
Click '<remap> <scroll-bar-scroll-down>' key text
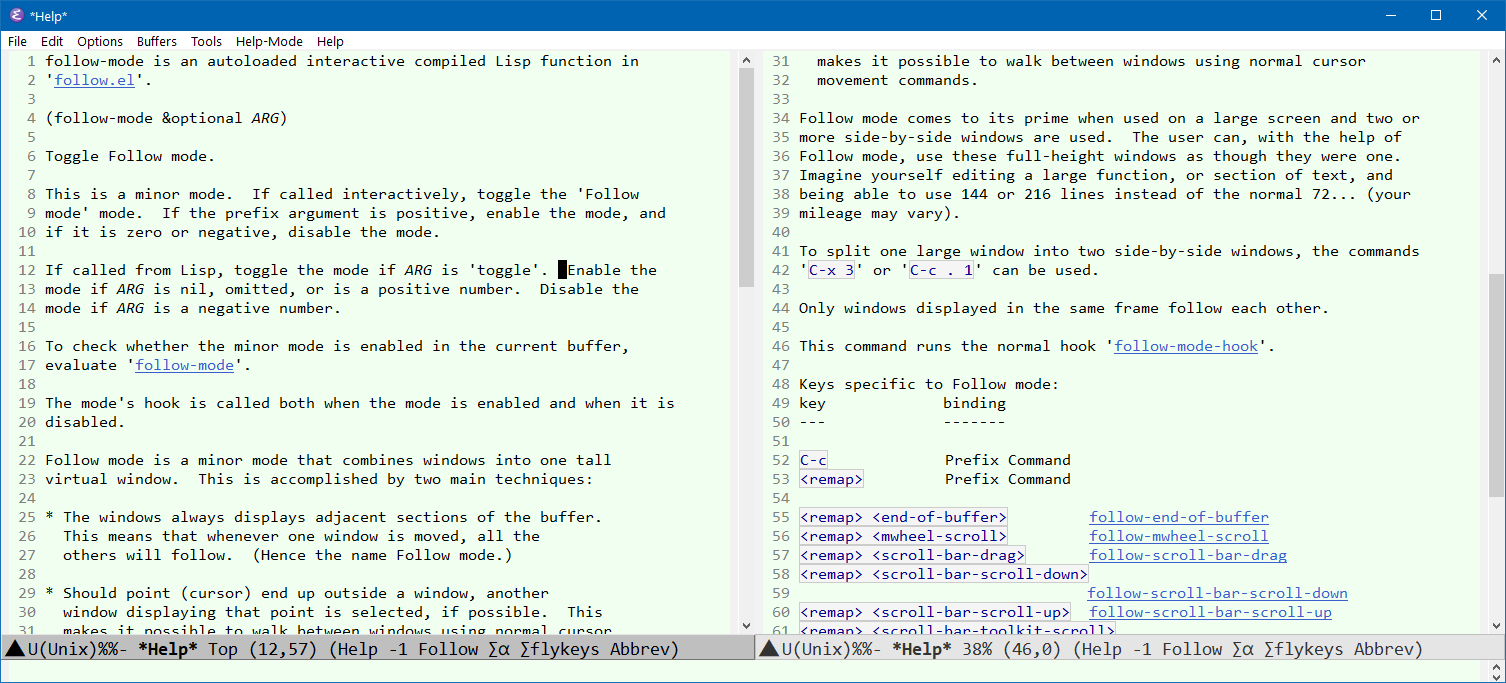[x=944, y=574]
